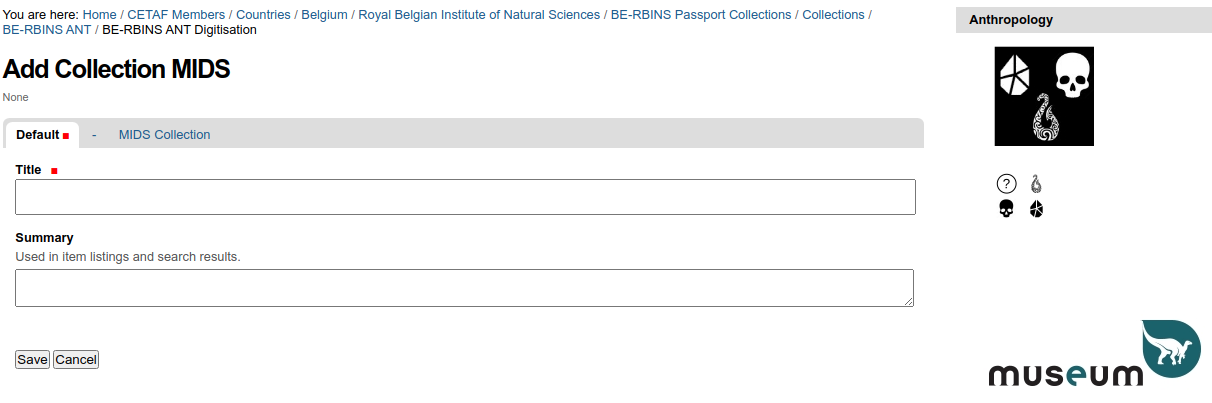Image resolution: width=1212 pixels, height=403 pixels.
Task: Switch to the MIDS Collection tab
Action: [164, 135]
